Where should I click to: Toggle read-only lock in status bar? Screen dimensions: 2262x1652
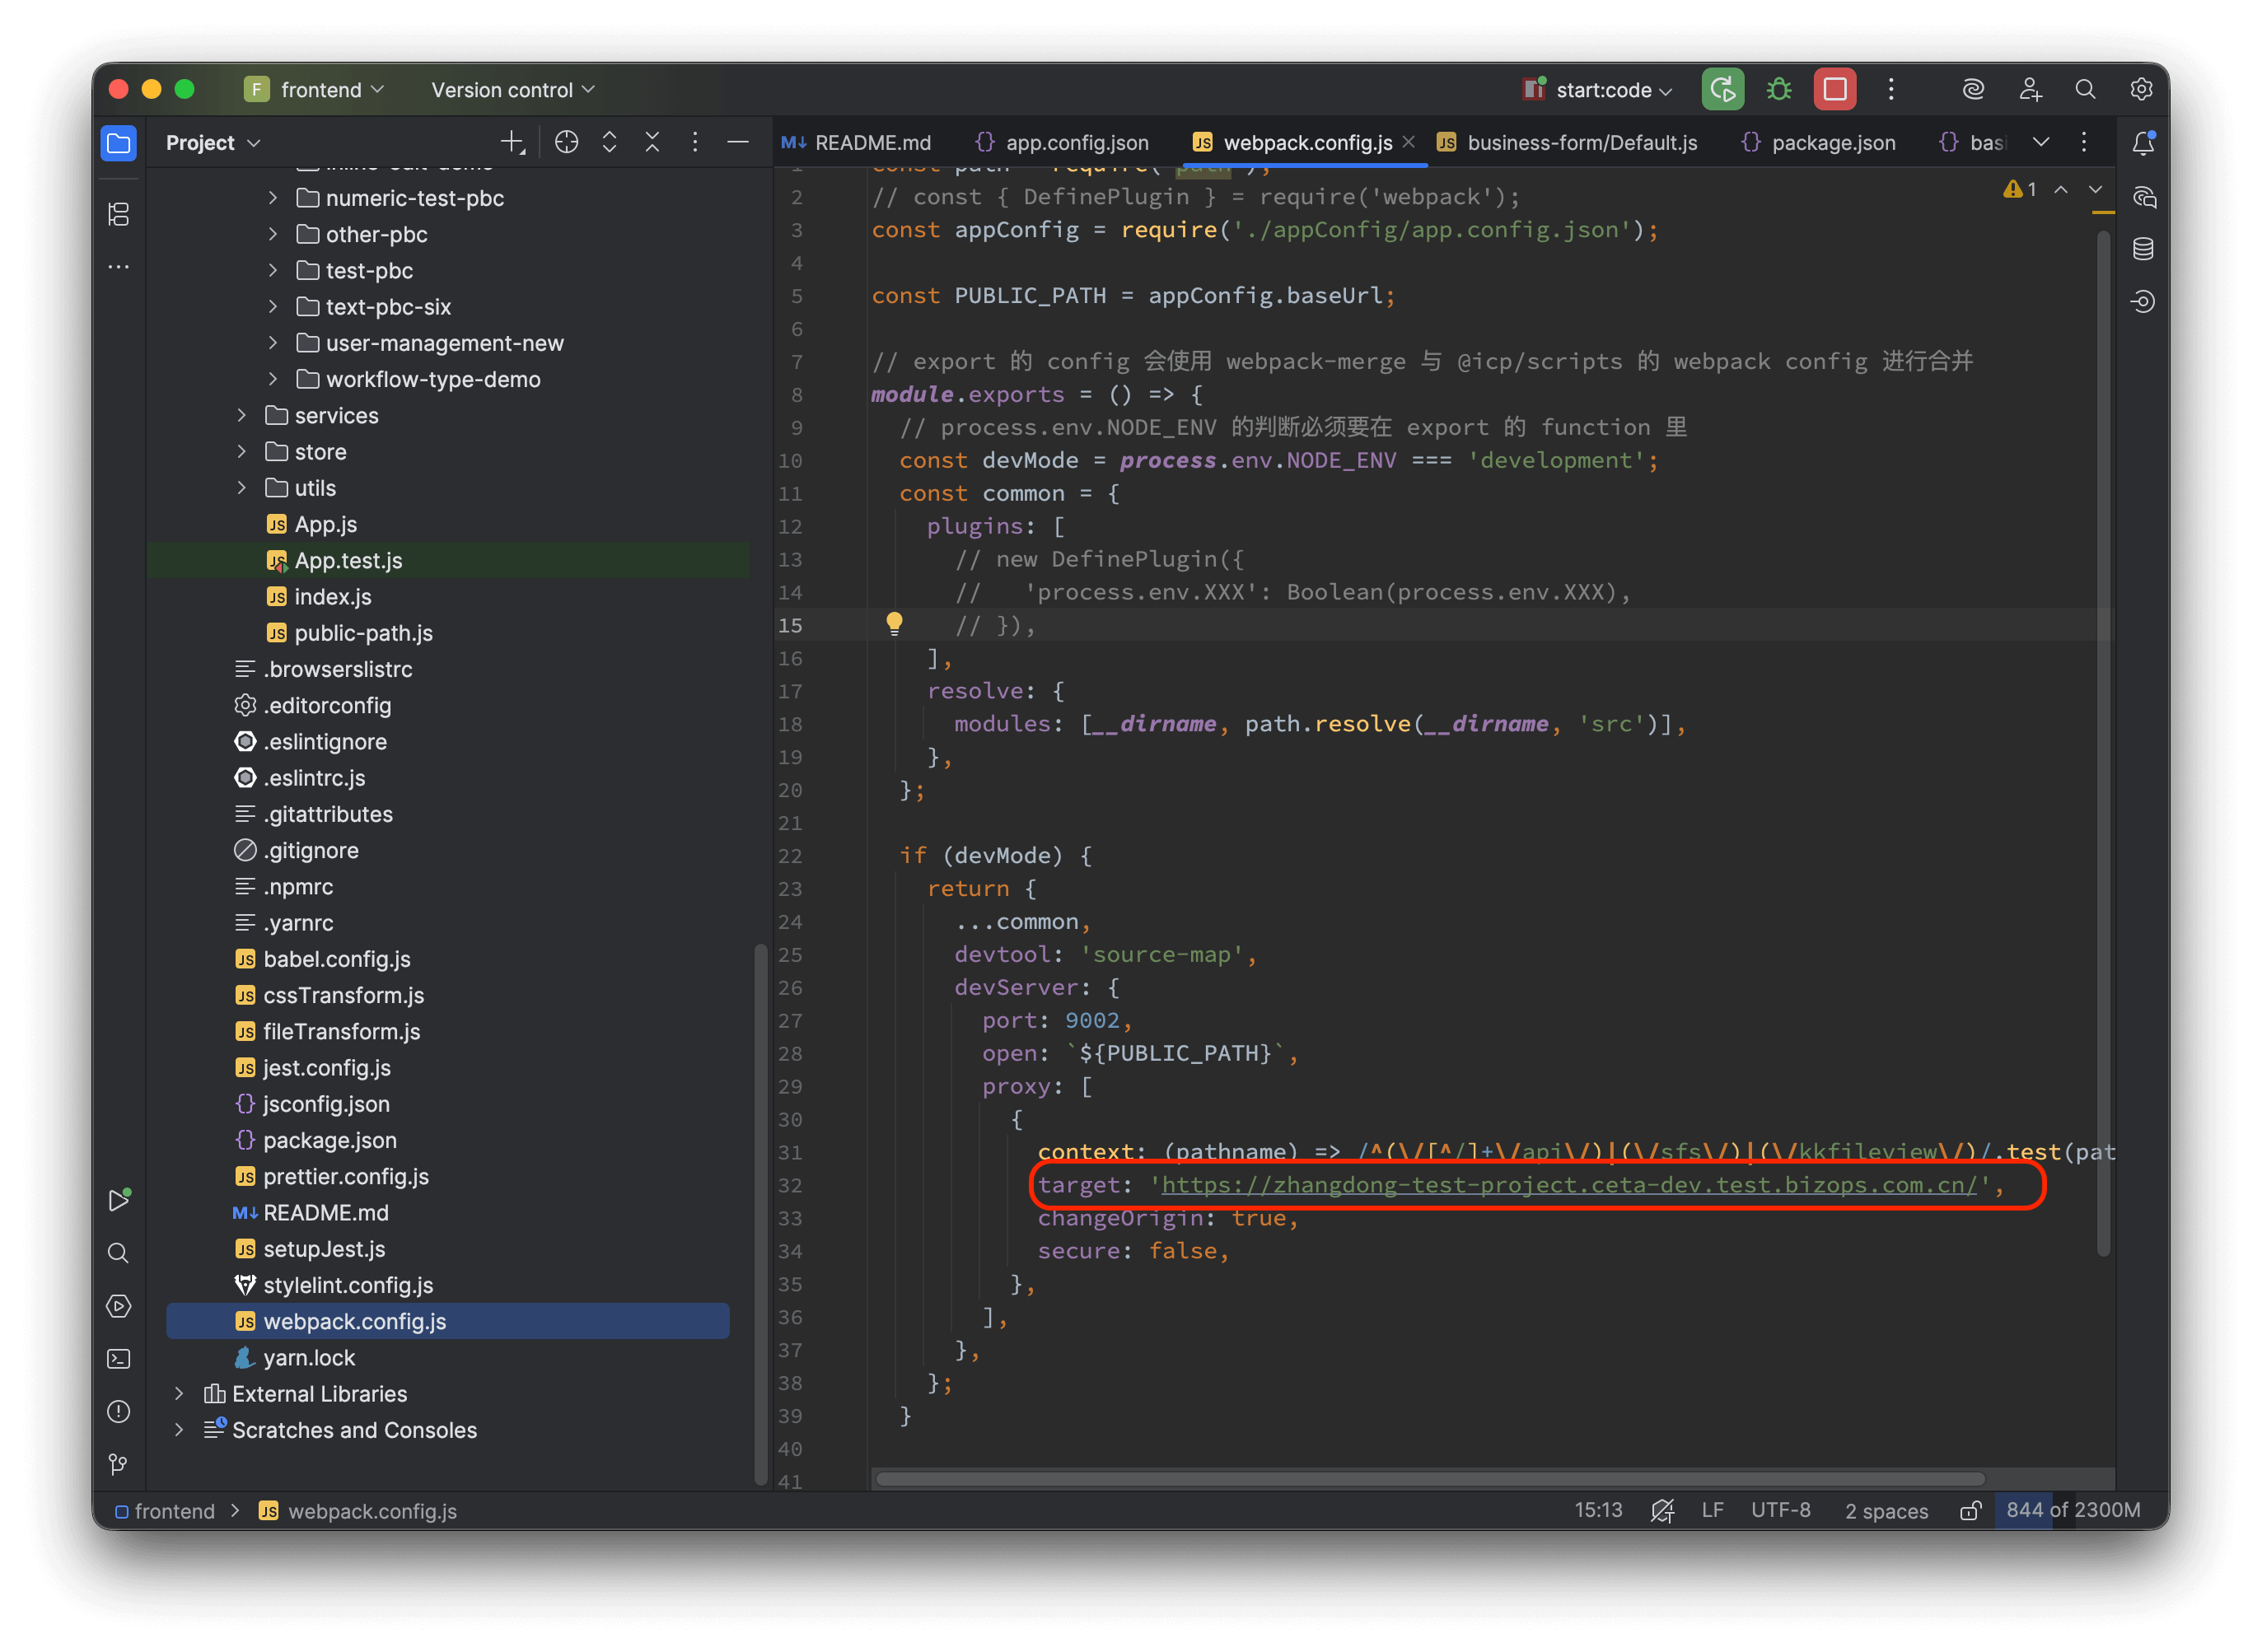tap(1970, 1511)
